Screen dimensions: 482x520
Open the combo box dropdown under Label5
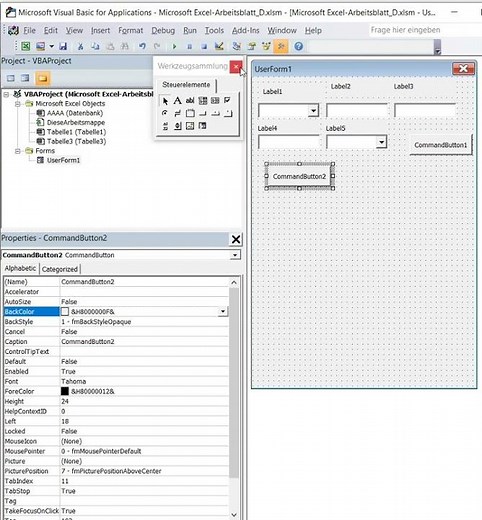point(381,142)
